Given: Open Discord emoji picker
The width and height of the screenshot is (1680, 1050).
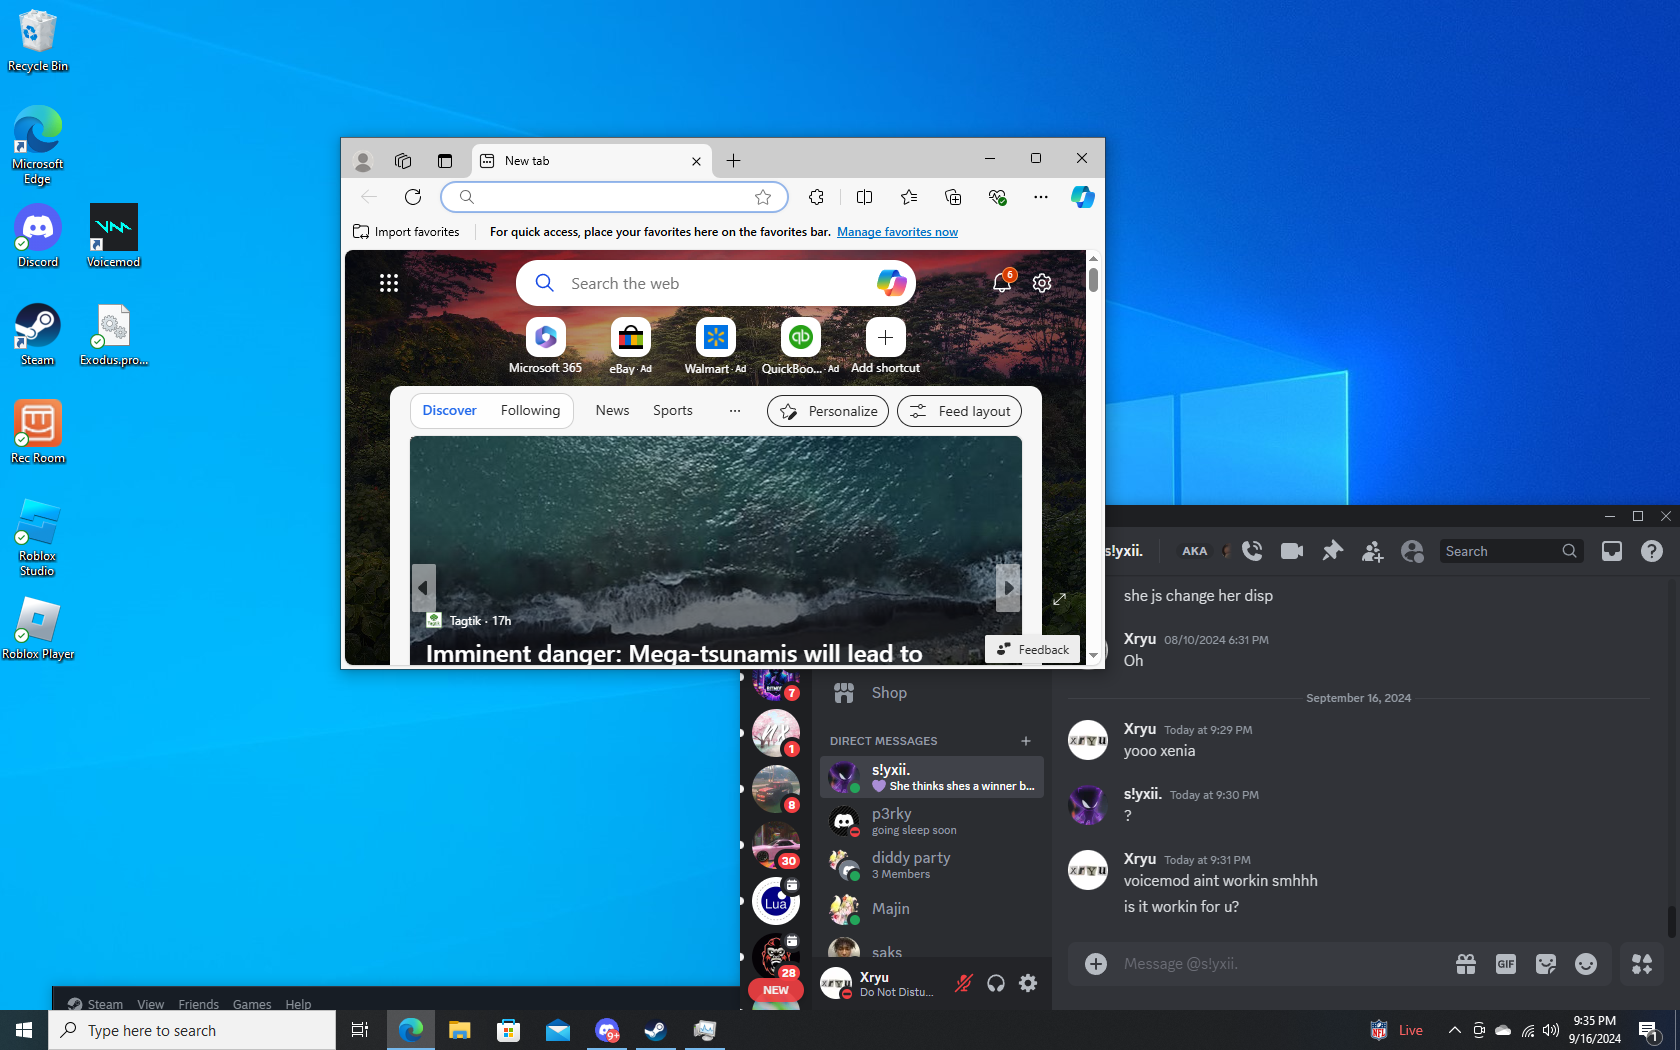Looking at the screenshot, I should tap(1586, 964).
